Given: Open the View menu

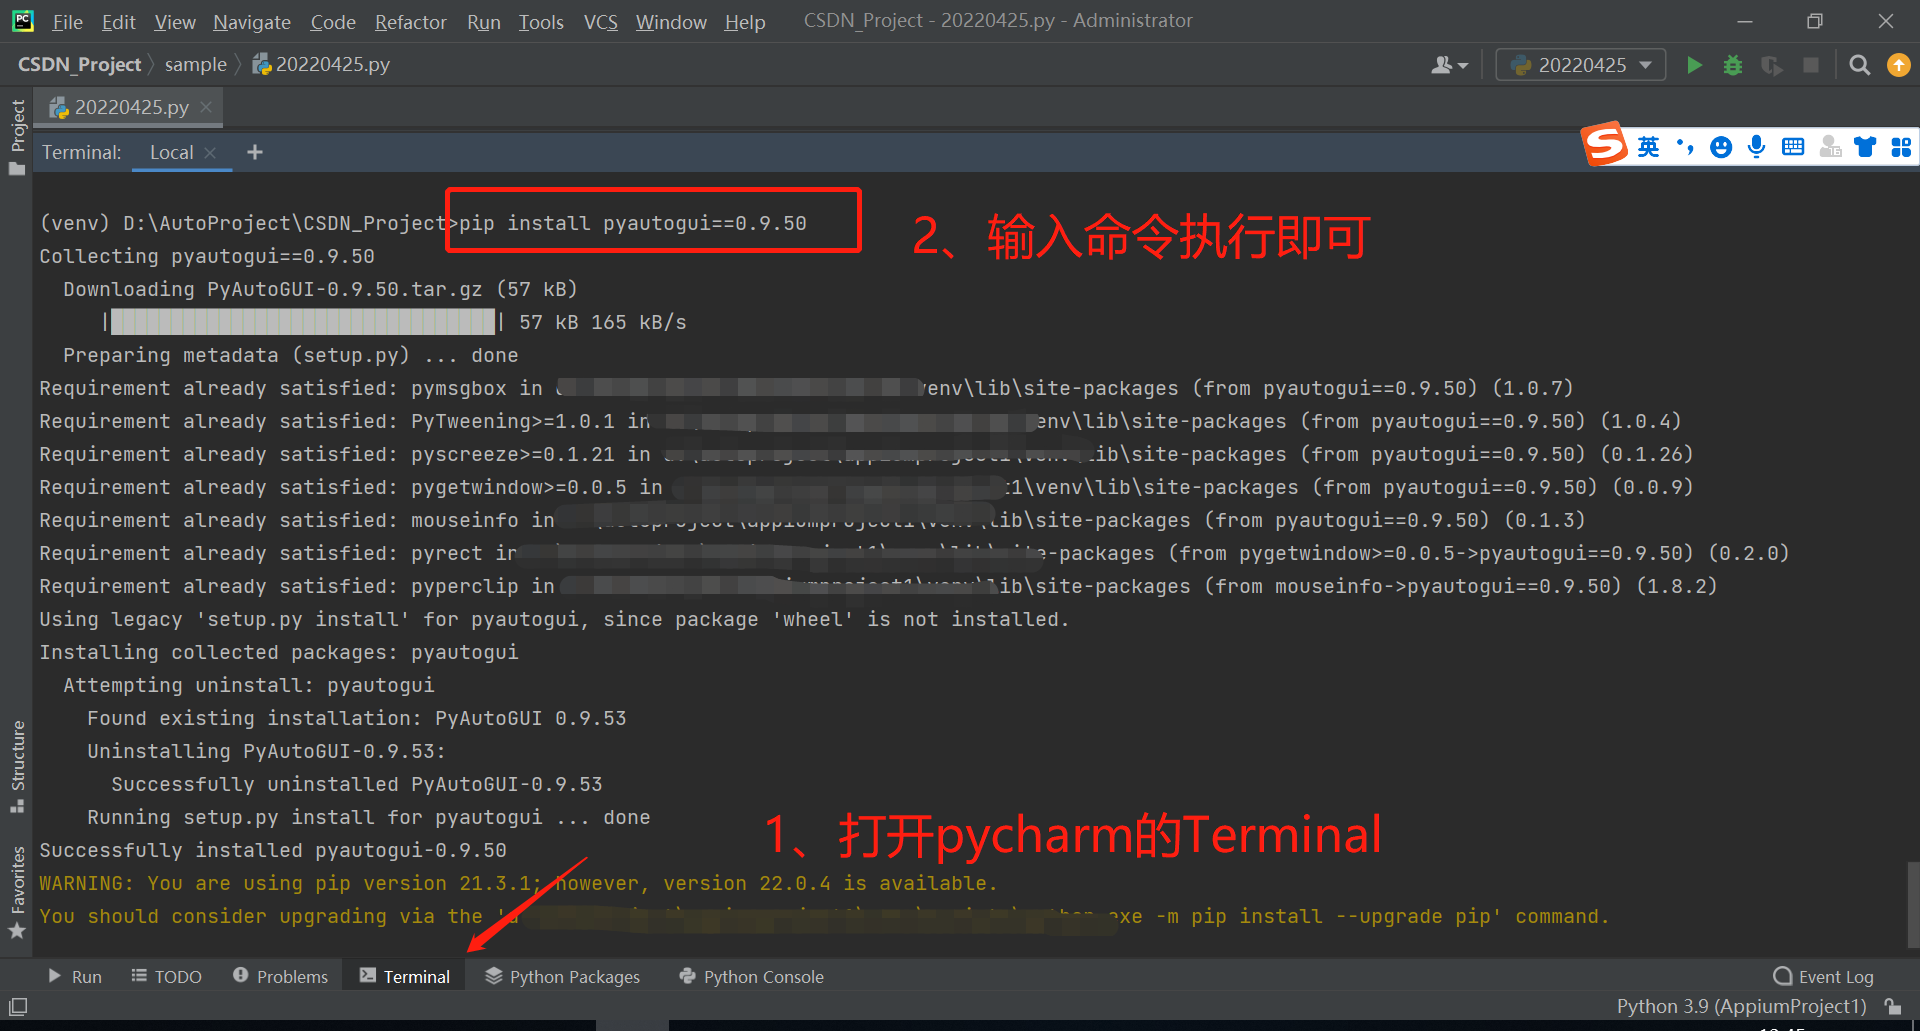Looking at the screenshot, I should pos(174,21).
